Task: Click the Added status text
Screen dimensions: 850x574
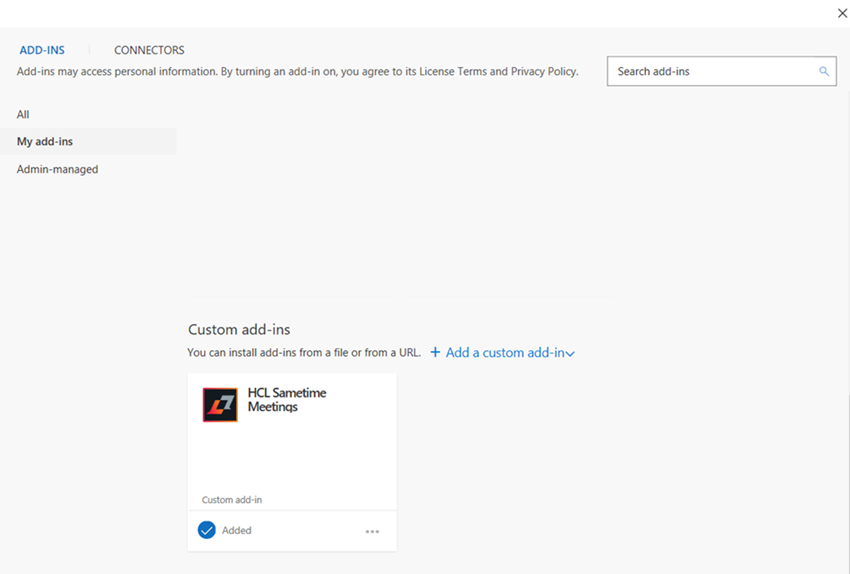Action: click(x=237, y=530)
